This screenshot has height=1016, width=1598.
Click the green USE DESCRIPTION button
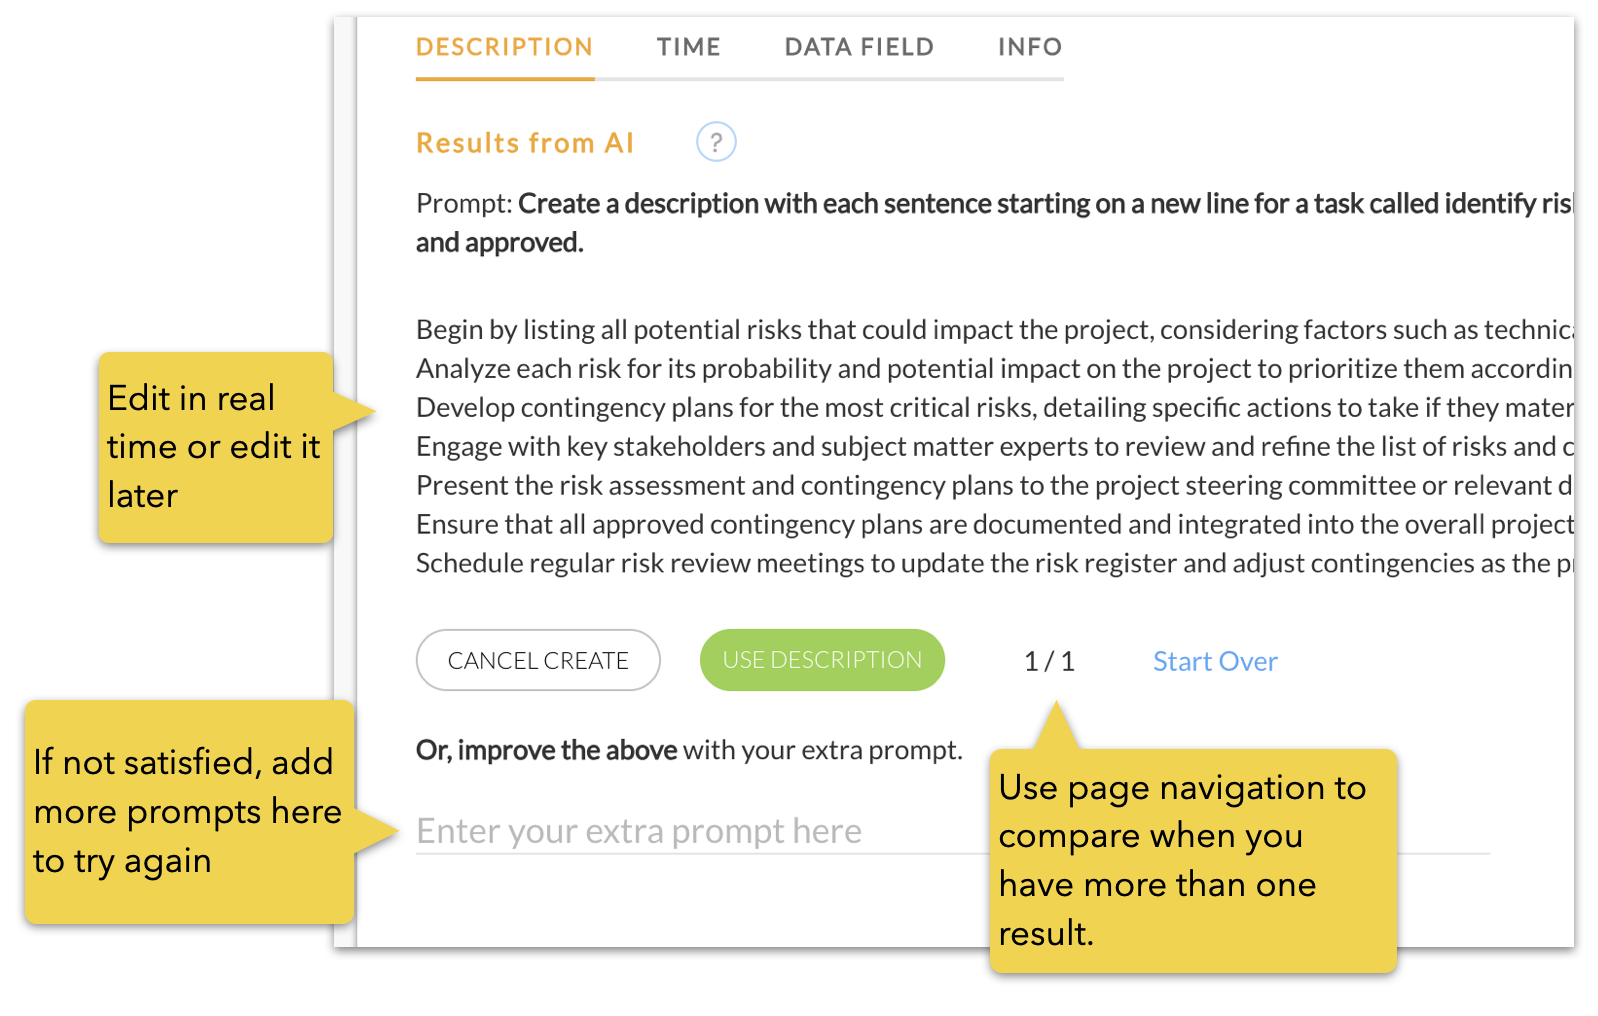[x=822, y=660]
